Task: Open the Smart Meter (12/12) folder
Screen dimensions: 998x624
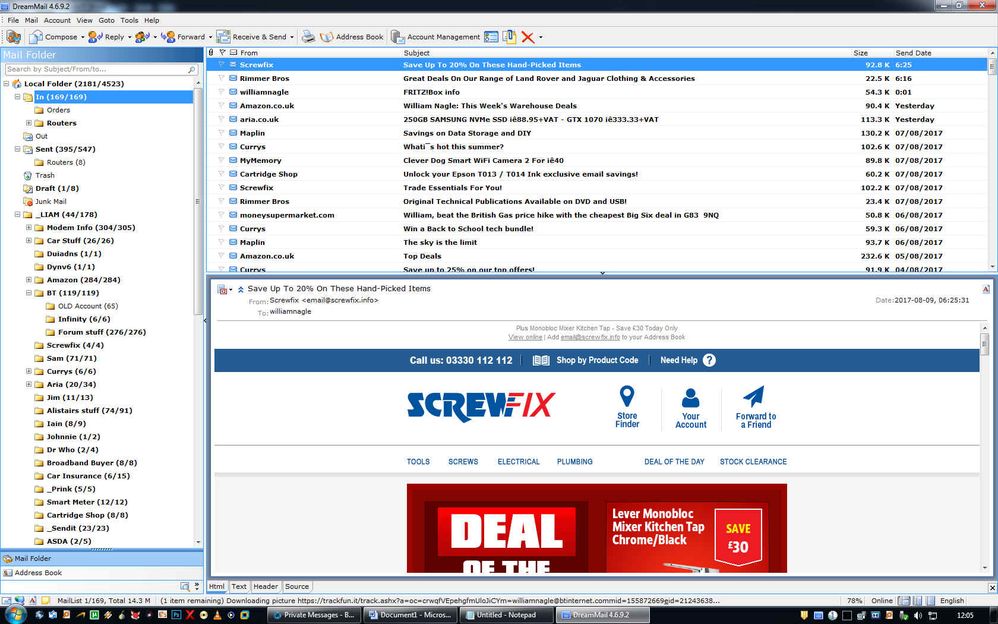Action: click(87, 502)
